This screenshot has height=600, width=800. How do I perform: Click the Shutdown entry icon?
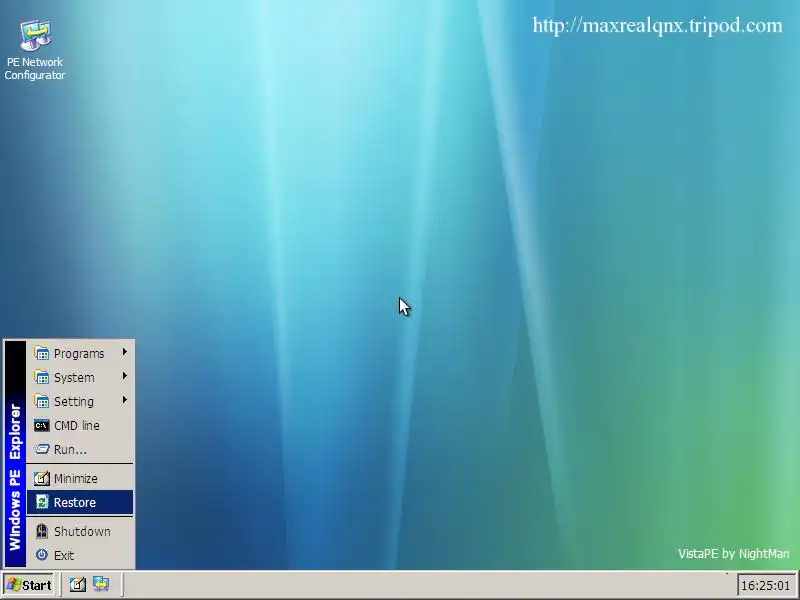pos(42,531)
